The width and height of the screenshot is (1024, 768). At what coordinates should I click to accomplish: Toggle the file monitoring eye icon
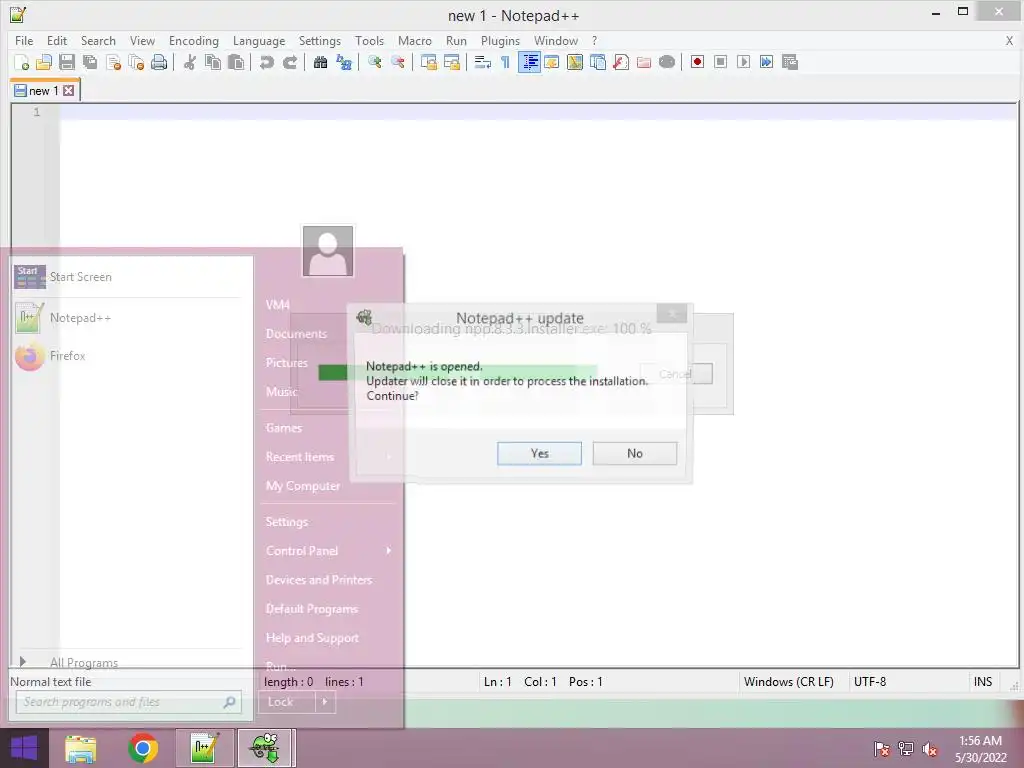point(667,62)
